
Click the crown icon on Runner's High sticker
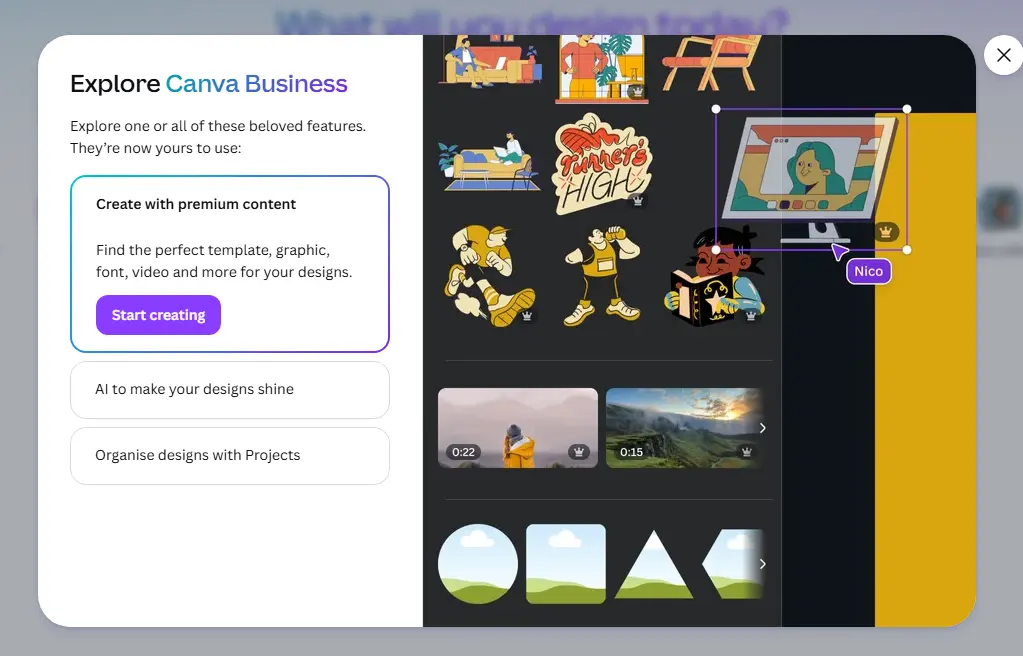[x=637, y=201]
